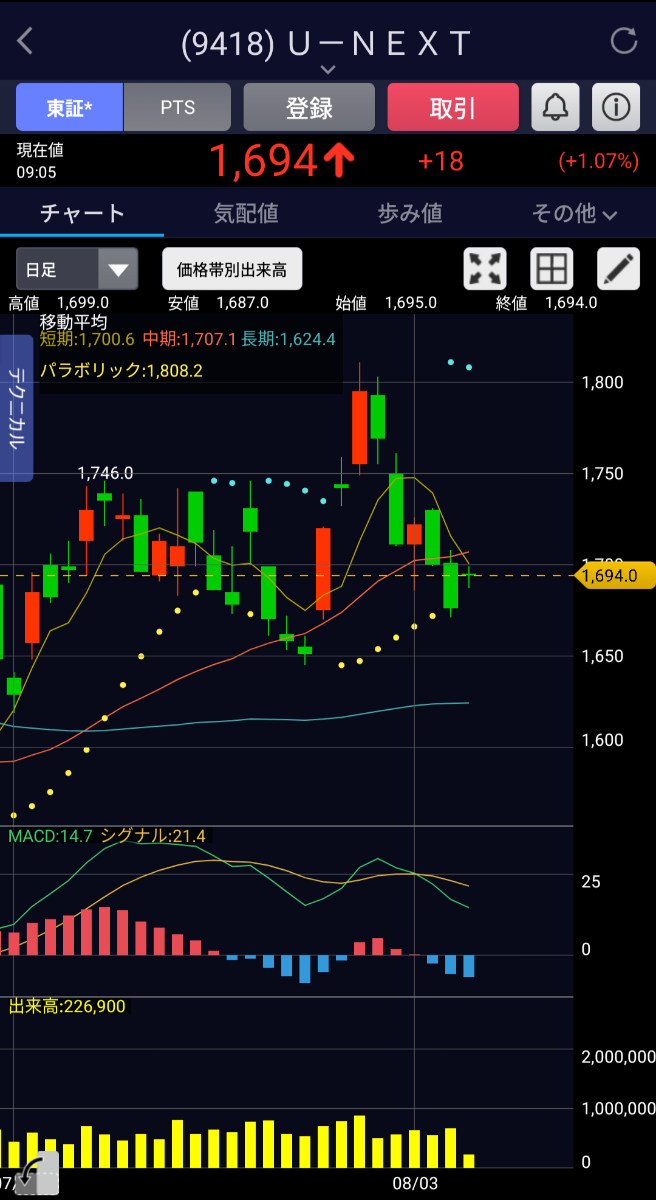This screenshot has height=1200, width=656.
Task: Switch to the PTS market
Action: 178,107
